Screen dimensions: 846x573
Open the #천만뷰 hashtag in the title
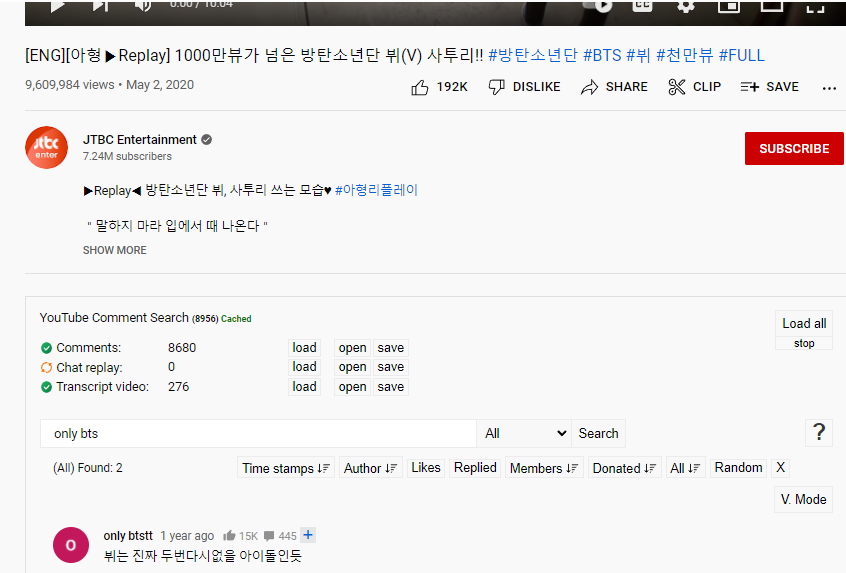685,56
